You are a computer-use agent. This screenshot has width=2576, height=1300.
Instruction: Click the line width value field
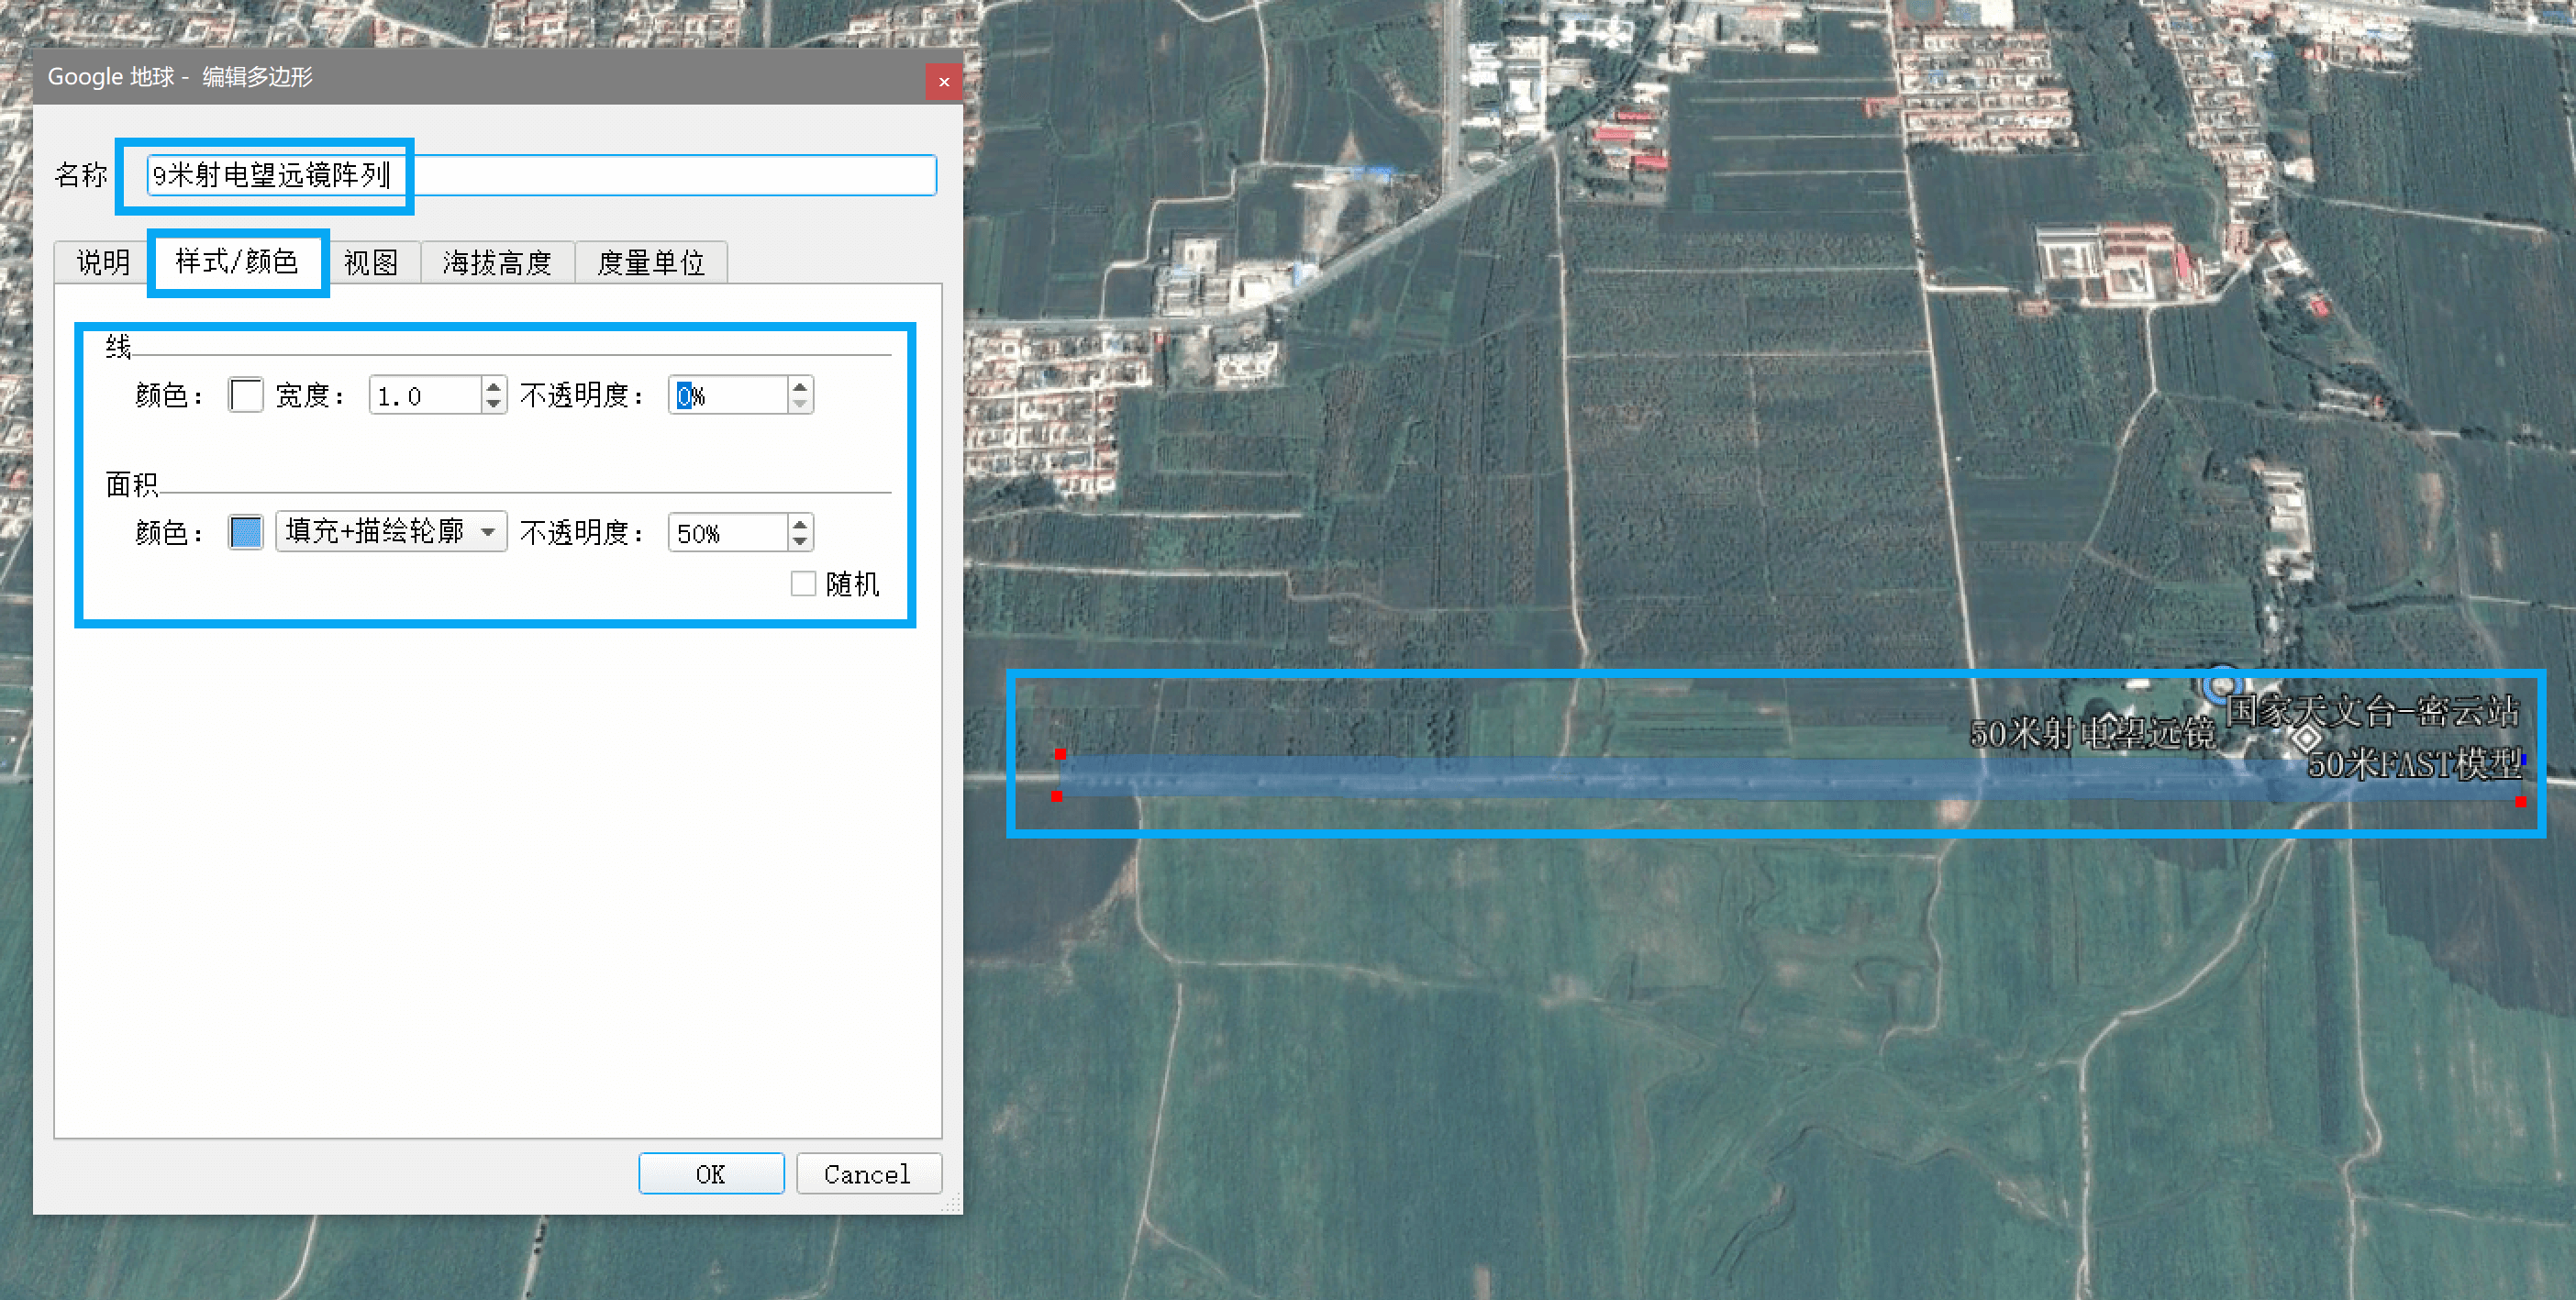coord(424,396)
